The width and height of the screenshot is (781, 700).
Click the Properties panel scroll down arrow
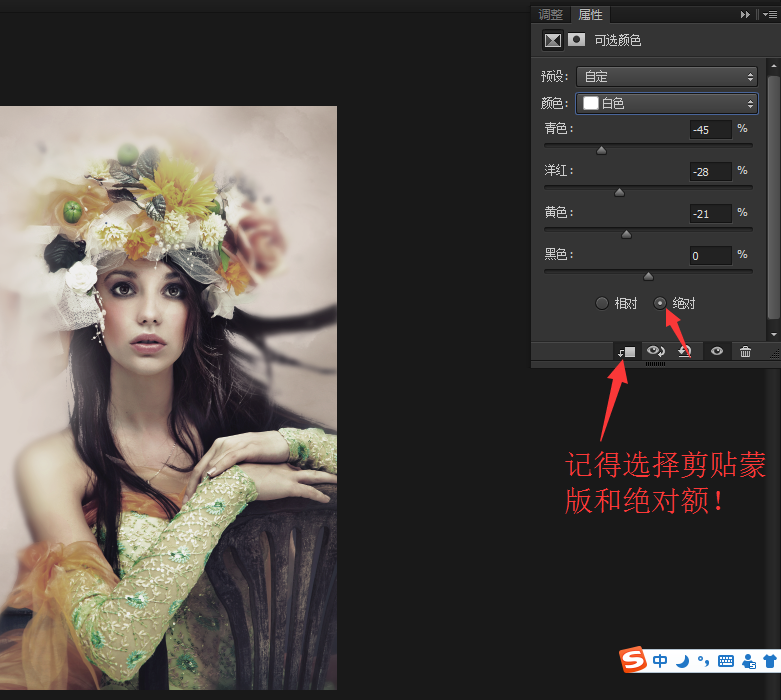pos(773,334)
